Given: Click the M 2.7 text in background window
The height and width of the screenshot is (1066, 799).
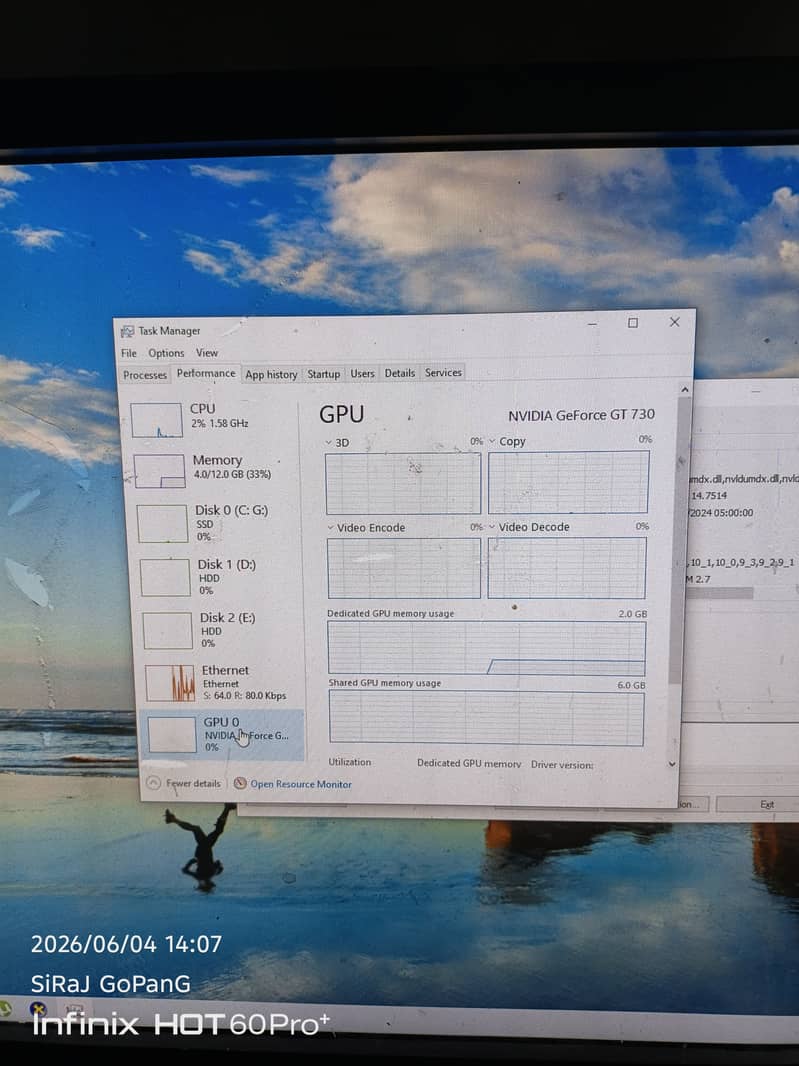Looking at the screenshot, I should pyautogui.click(x=698, y=579).
